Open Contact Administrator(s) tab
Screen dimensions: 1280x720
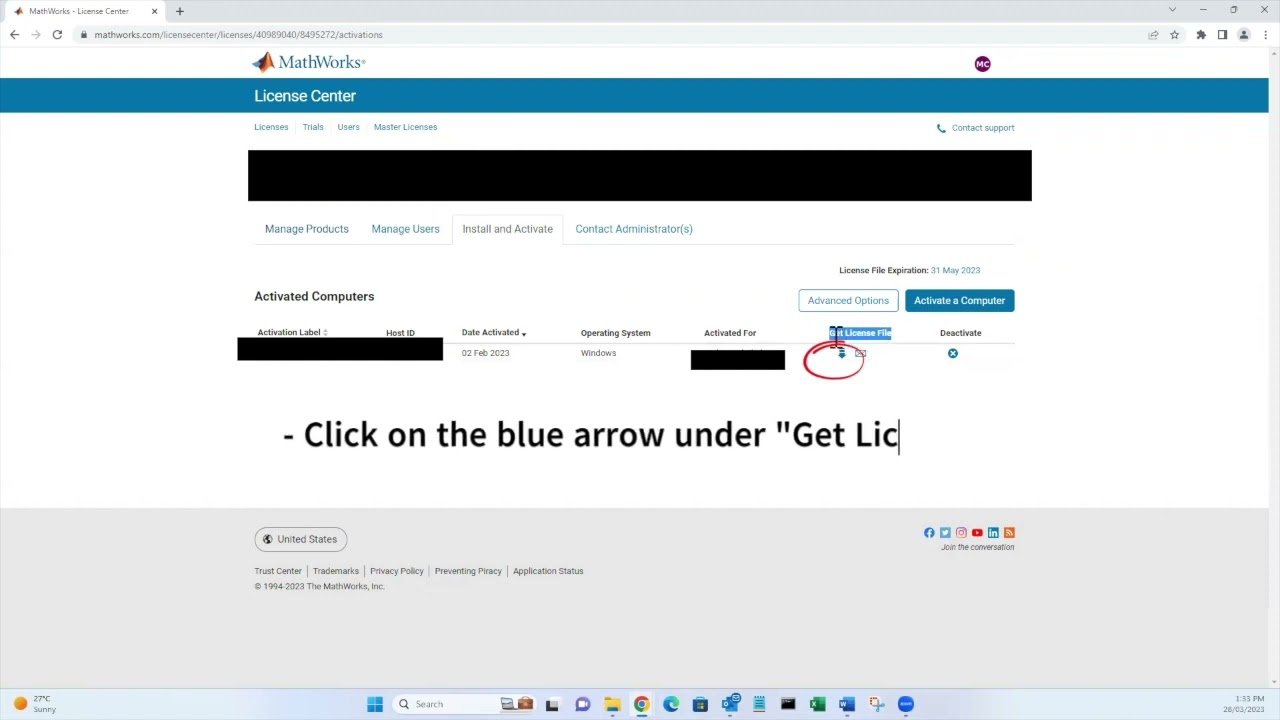pos(634,229)
